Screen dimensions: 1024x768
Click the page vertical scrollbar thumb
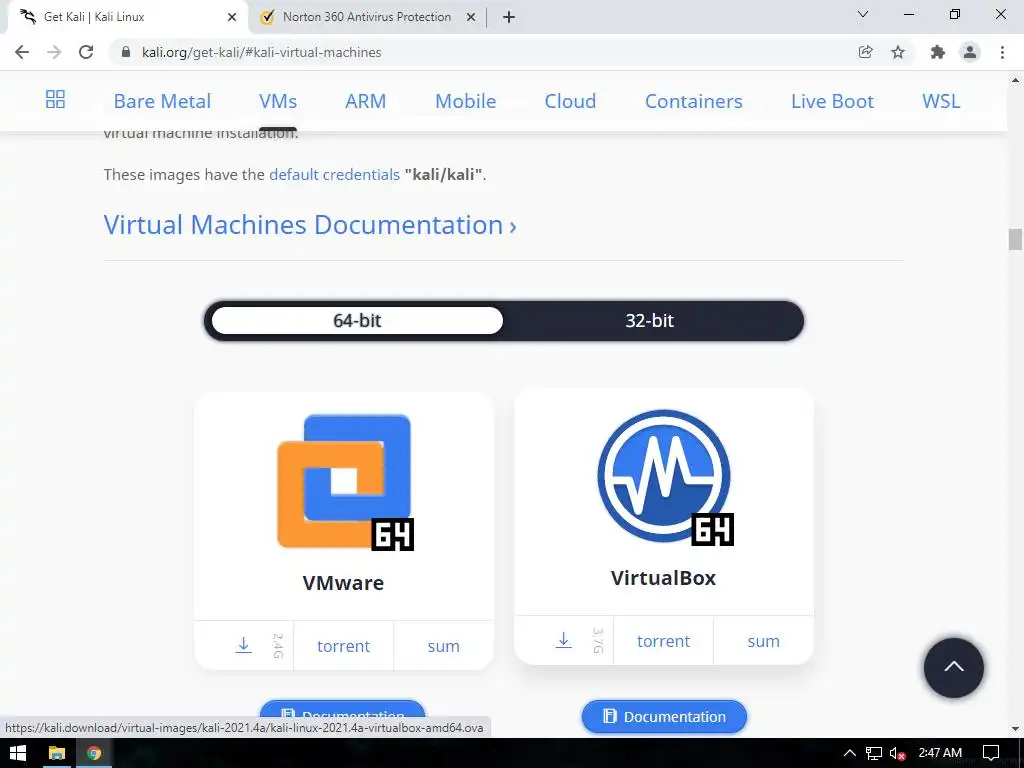click(x=1015, y=239)
